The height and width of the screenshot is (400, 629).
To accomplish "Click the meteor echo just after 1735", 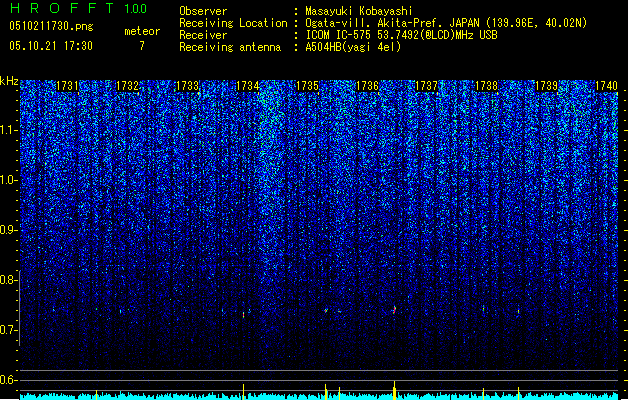I will coord(326,311).
